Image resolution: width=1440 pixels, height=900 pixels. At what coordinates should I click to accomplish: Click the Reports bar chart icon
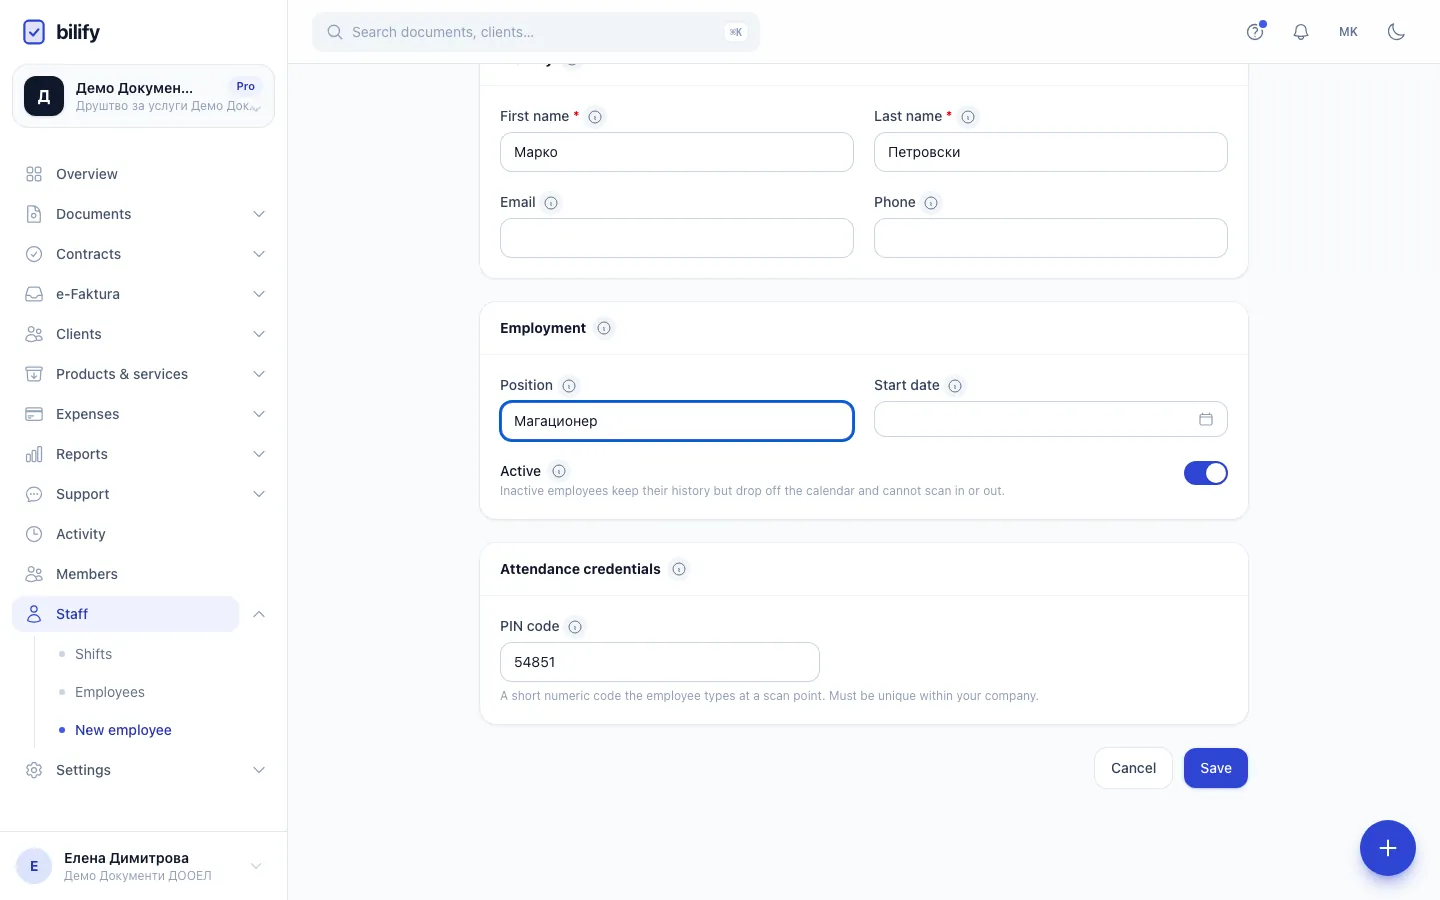click(34, 454)
